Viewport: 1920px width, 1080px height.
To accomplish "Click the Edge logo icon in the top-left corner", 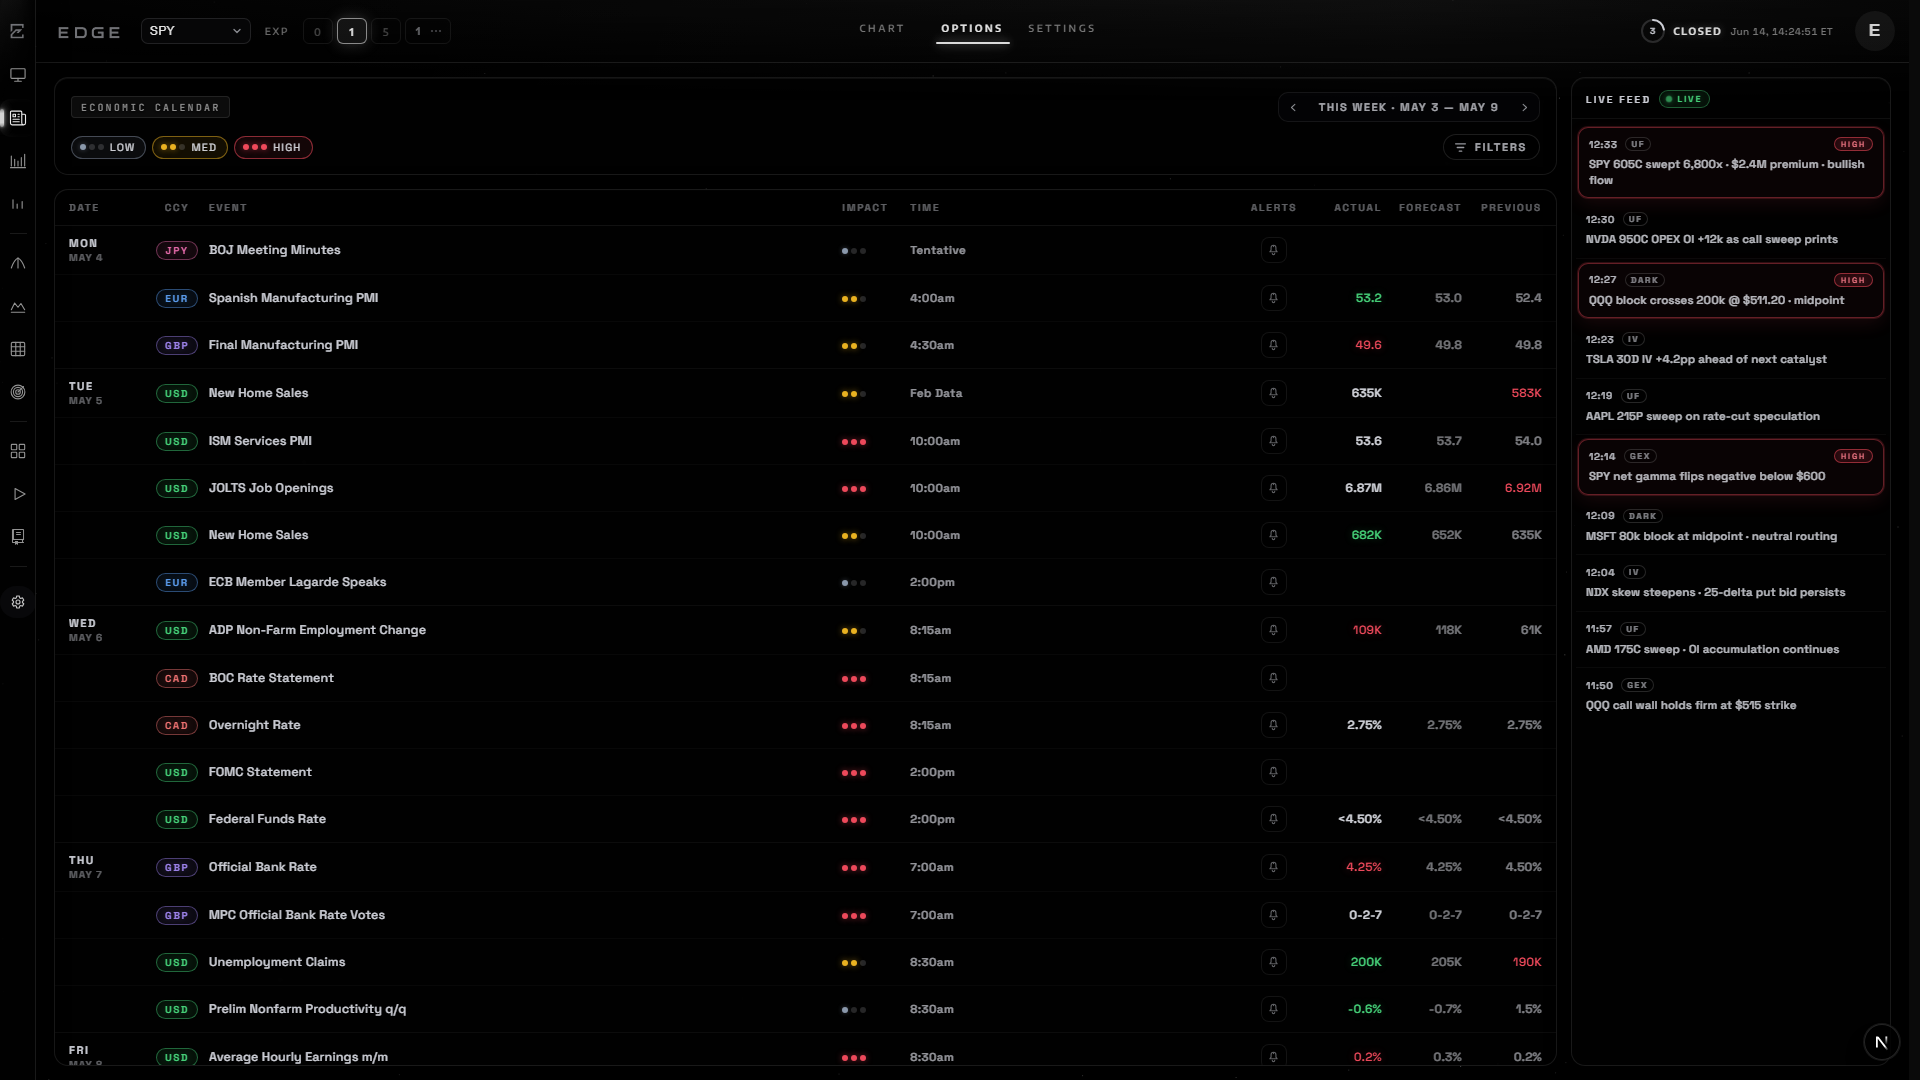I will [18, 31].
